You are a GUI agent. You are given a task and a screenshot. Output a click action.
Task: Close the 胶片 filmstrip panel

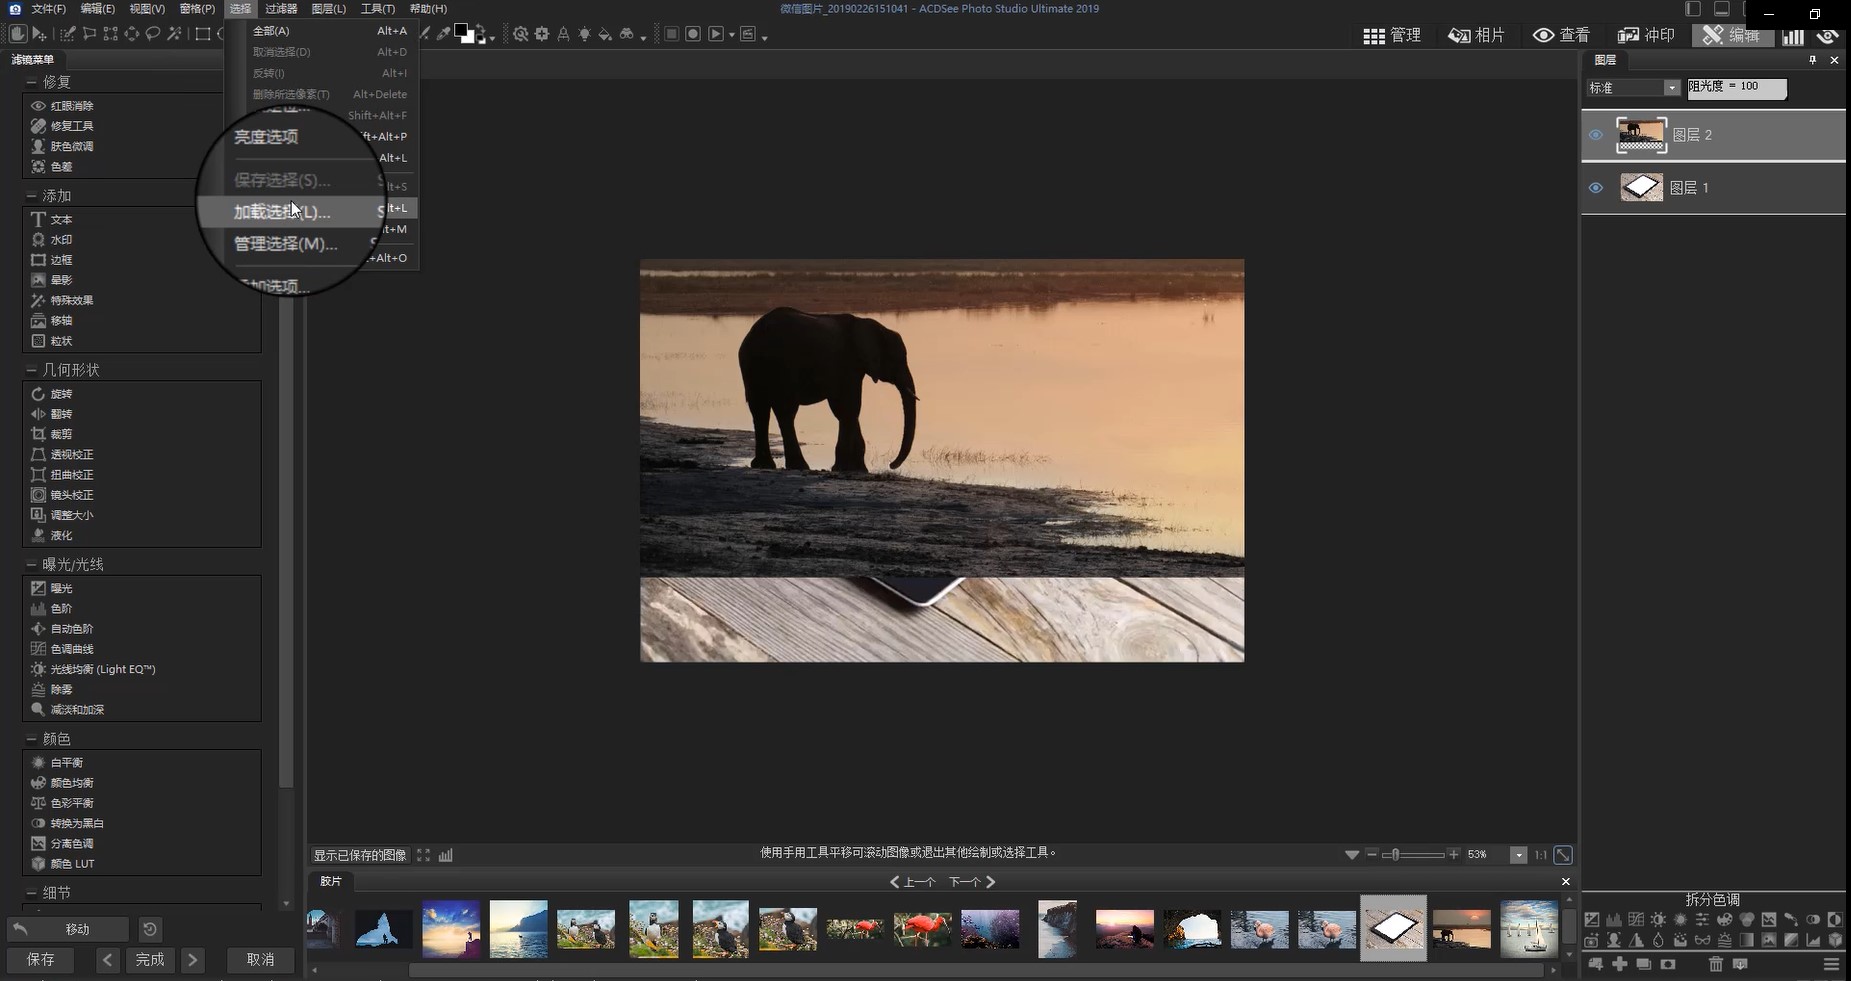coord(1566,882)
